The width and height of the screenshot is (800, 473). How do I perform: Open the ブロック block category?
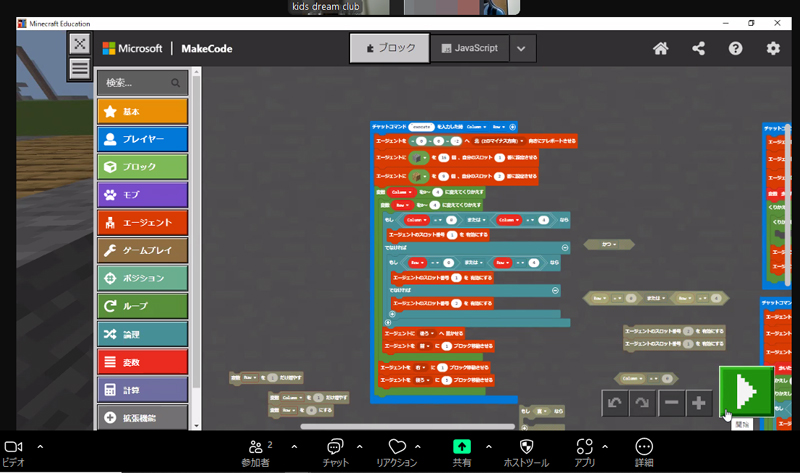[143, 167]
